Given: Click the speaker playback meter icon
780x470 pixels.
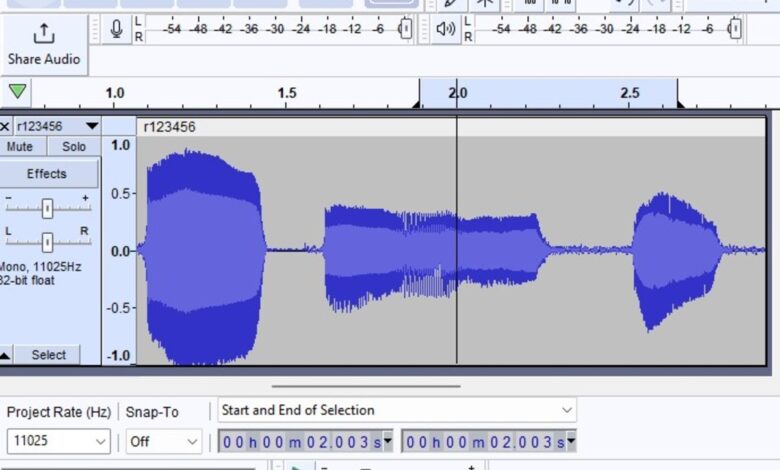Looking at the screenshot, I should tap(446, 29).
